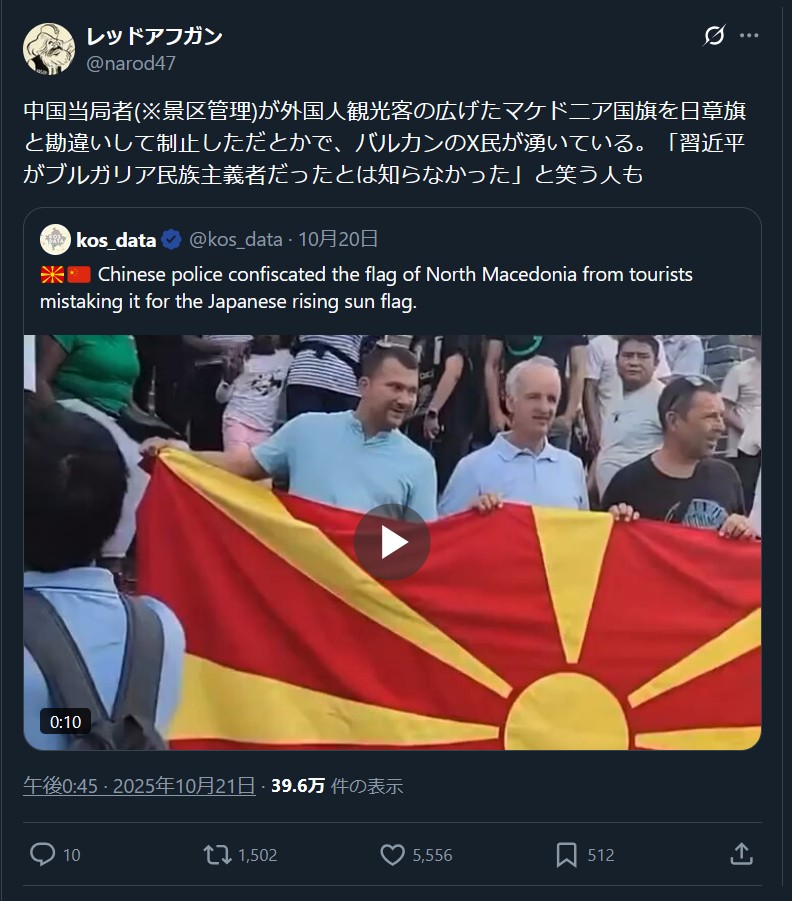Click the blue verified badge icon
This screenshot has width=792, height=901.
171,240
